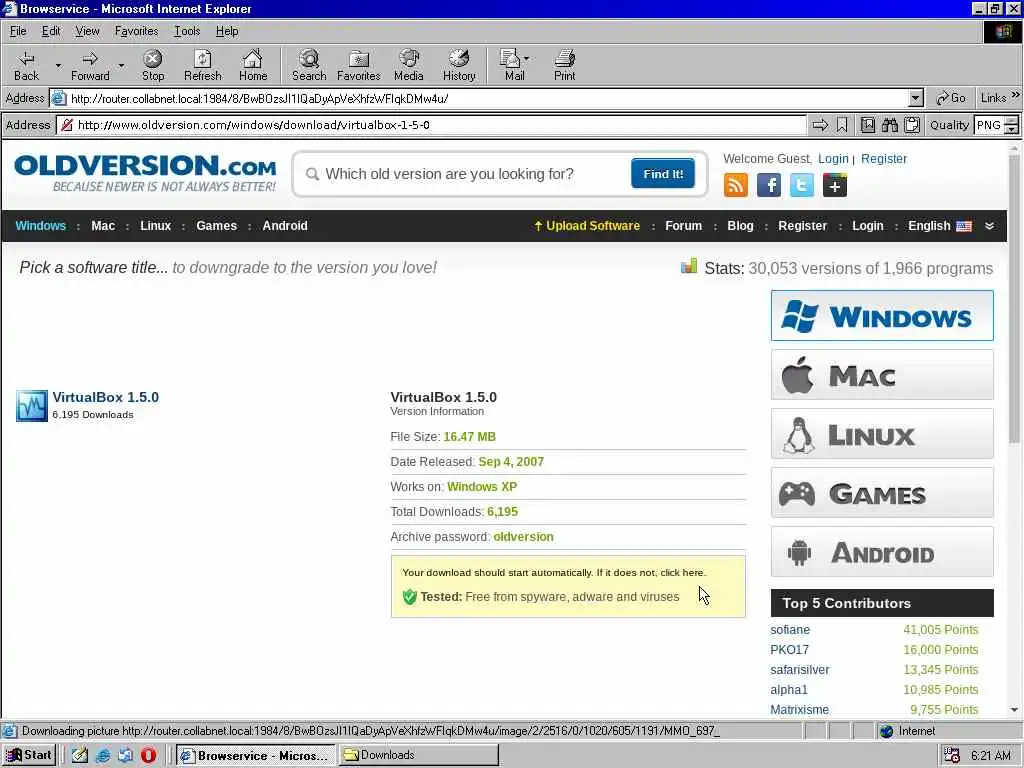Click the Stats bar chart icon

[689, 266]
